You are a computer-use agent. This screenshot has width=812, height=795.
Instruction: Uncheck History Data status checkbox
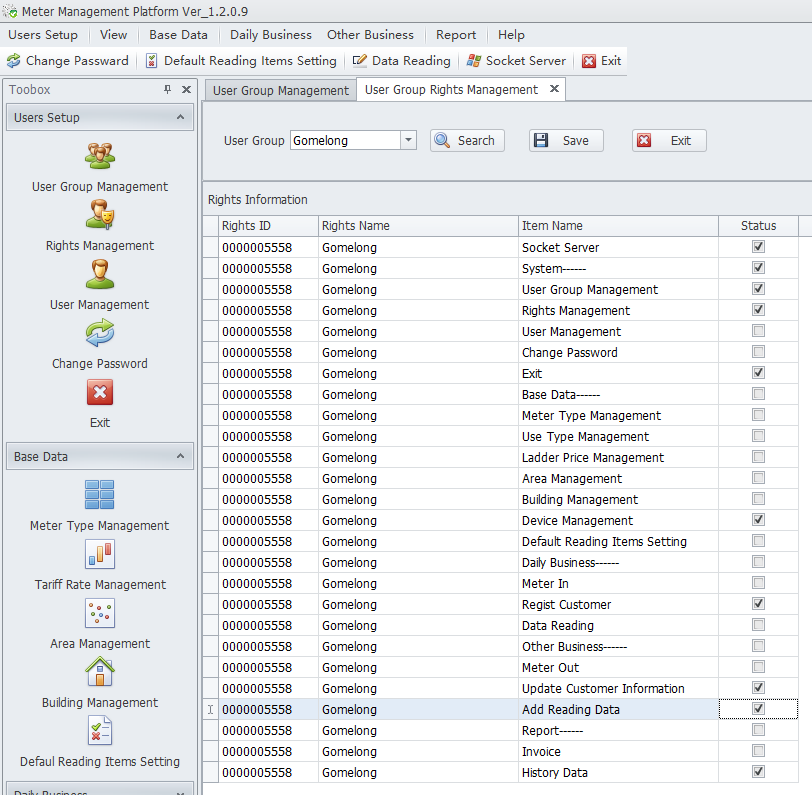click(758, 772)
